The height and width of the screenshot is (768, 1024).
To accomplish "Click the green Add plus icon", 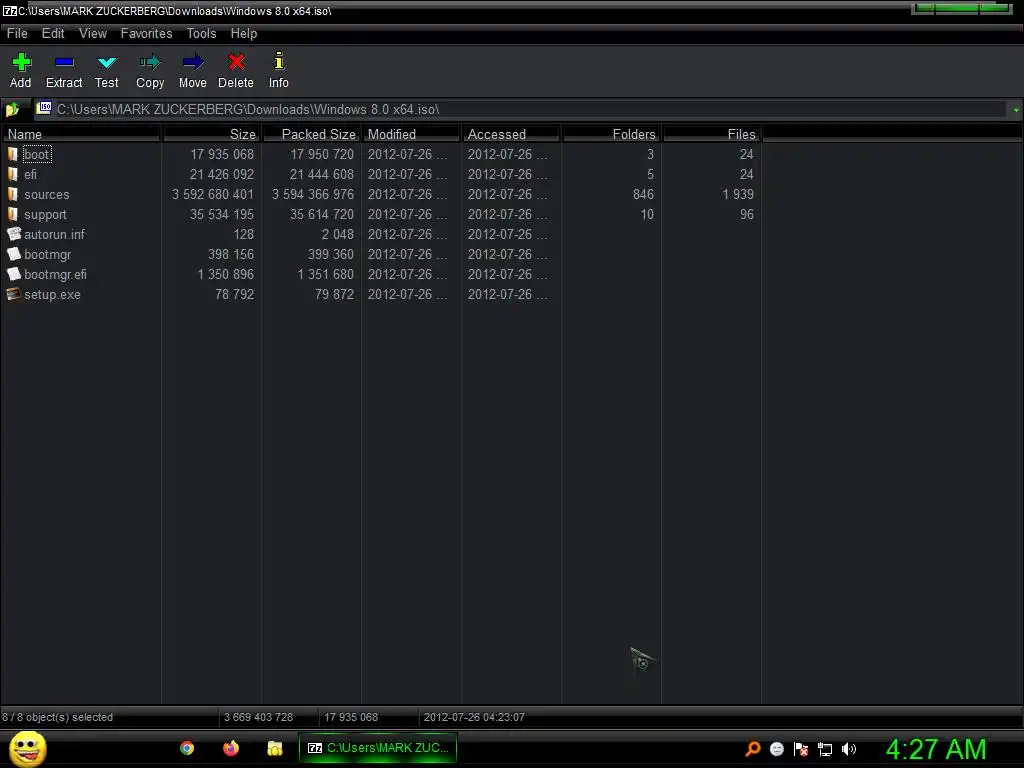I will [x=21, y=62].
